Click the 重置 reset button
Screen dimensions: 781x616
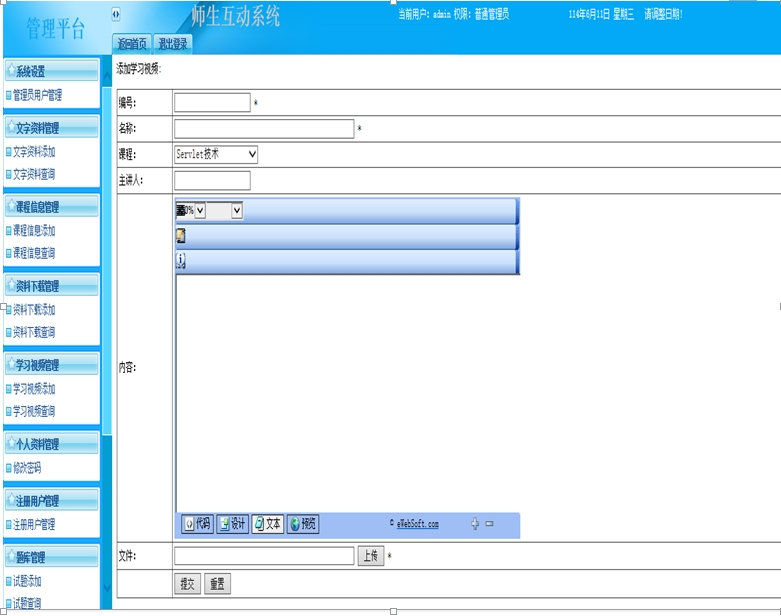pos(217,584)
